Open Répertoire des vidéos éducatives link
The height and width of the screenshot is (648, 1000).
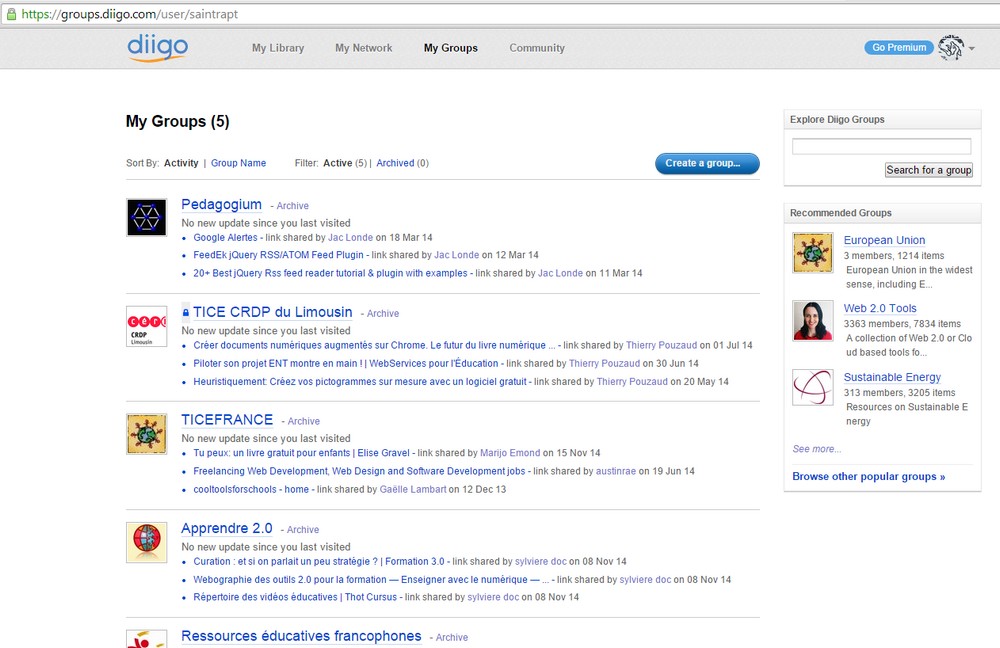(x=295, y=597)
